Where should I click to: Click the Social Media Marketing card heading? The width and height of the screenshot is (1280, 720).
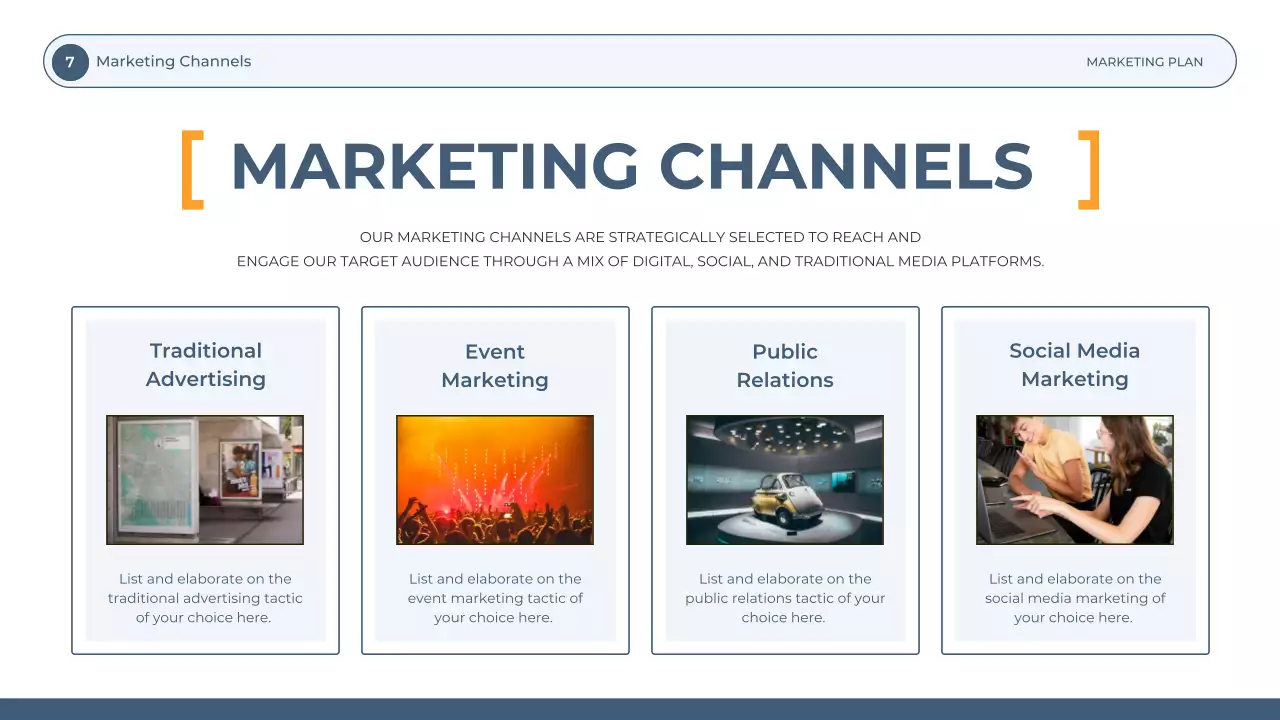(x=1074, y=365)
